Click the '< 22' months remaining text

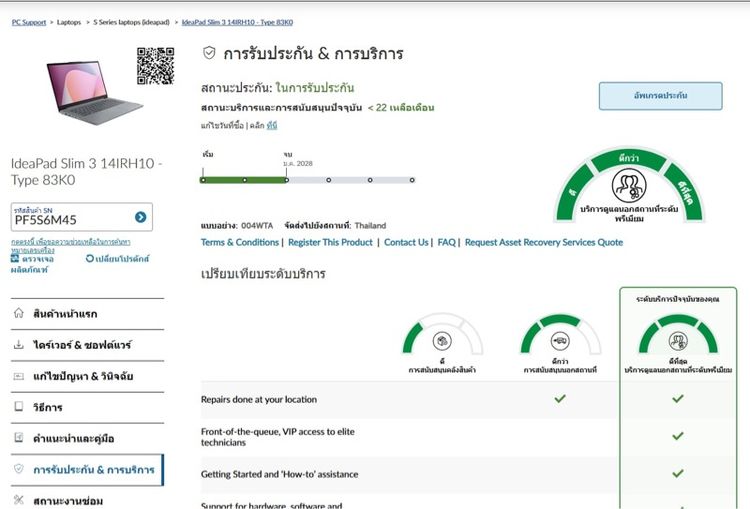[401, 108]
